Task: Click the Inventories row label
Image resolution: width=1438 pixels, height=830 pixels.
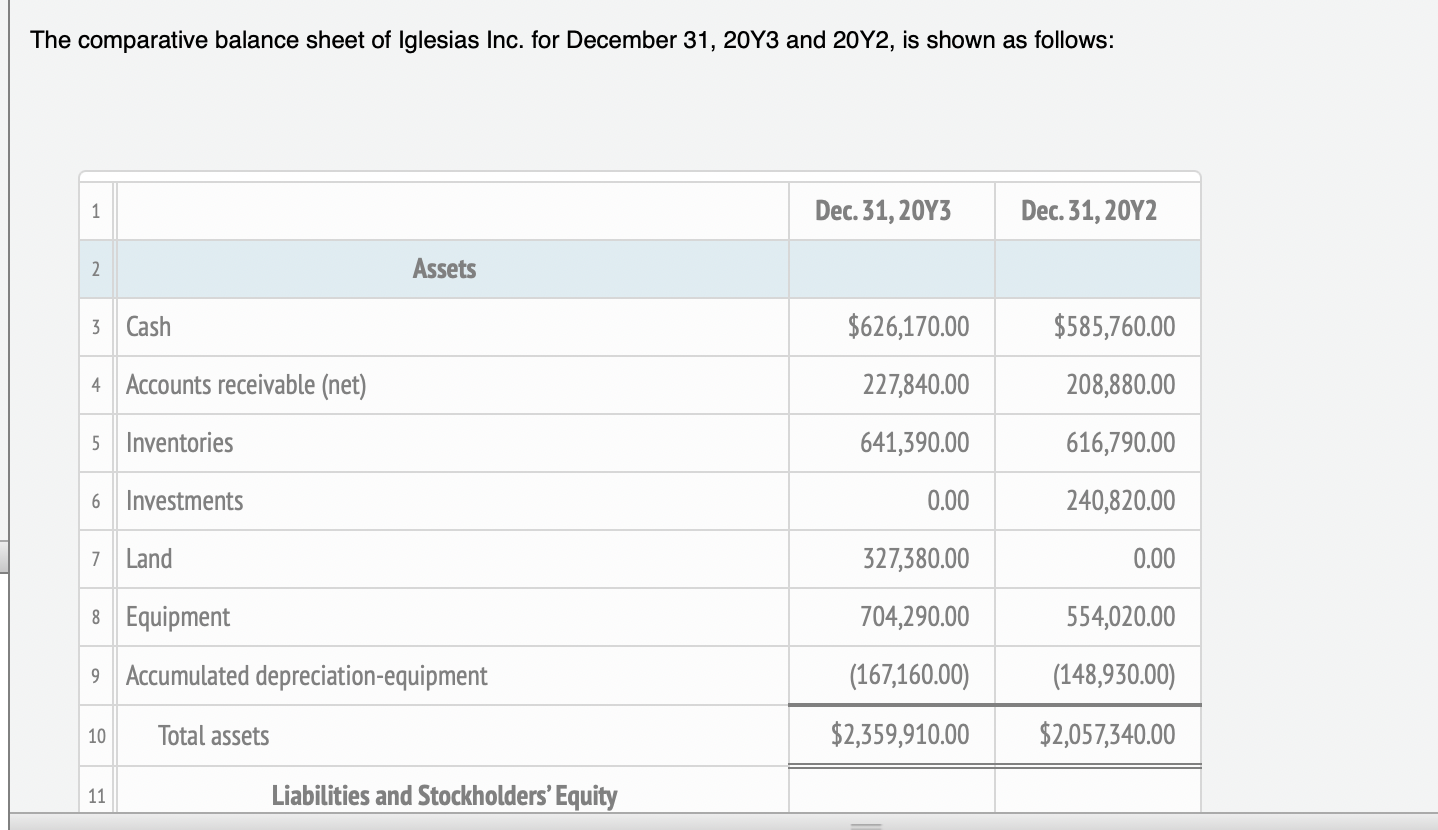Action: click(x=179, y=442)
